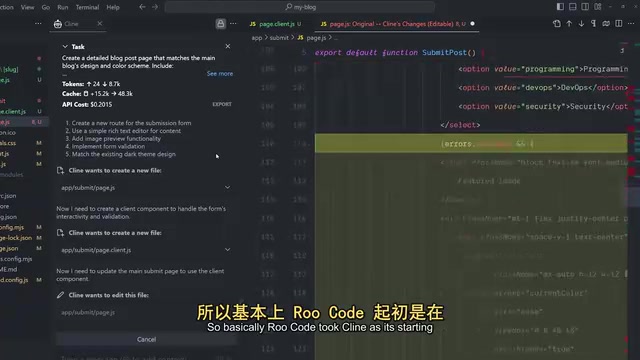Open Customize Layout icon
The height and width of the screenshot is (360, 640).
click(x=598, y=7)
